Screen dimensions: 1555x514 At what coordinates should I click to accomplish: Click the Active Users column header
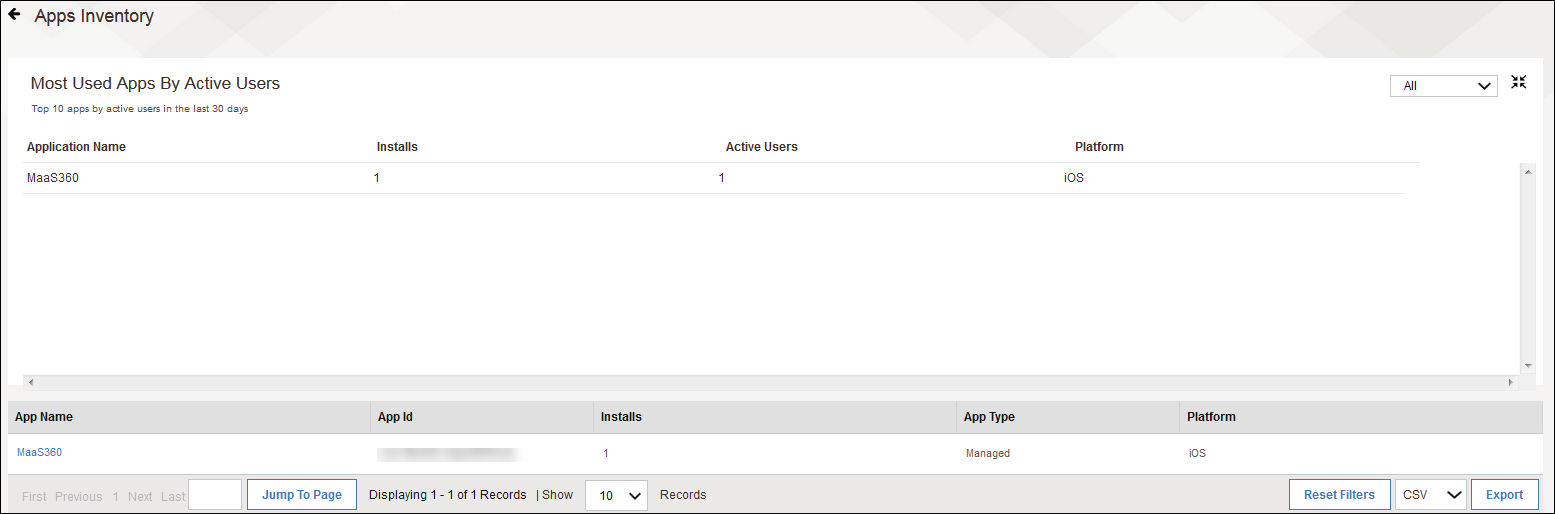point(762,147)
